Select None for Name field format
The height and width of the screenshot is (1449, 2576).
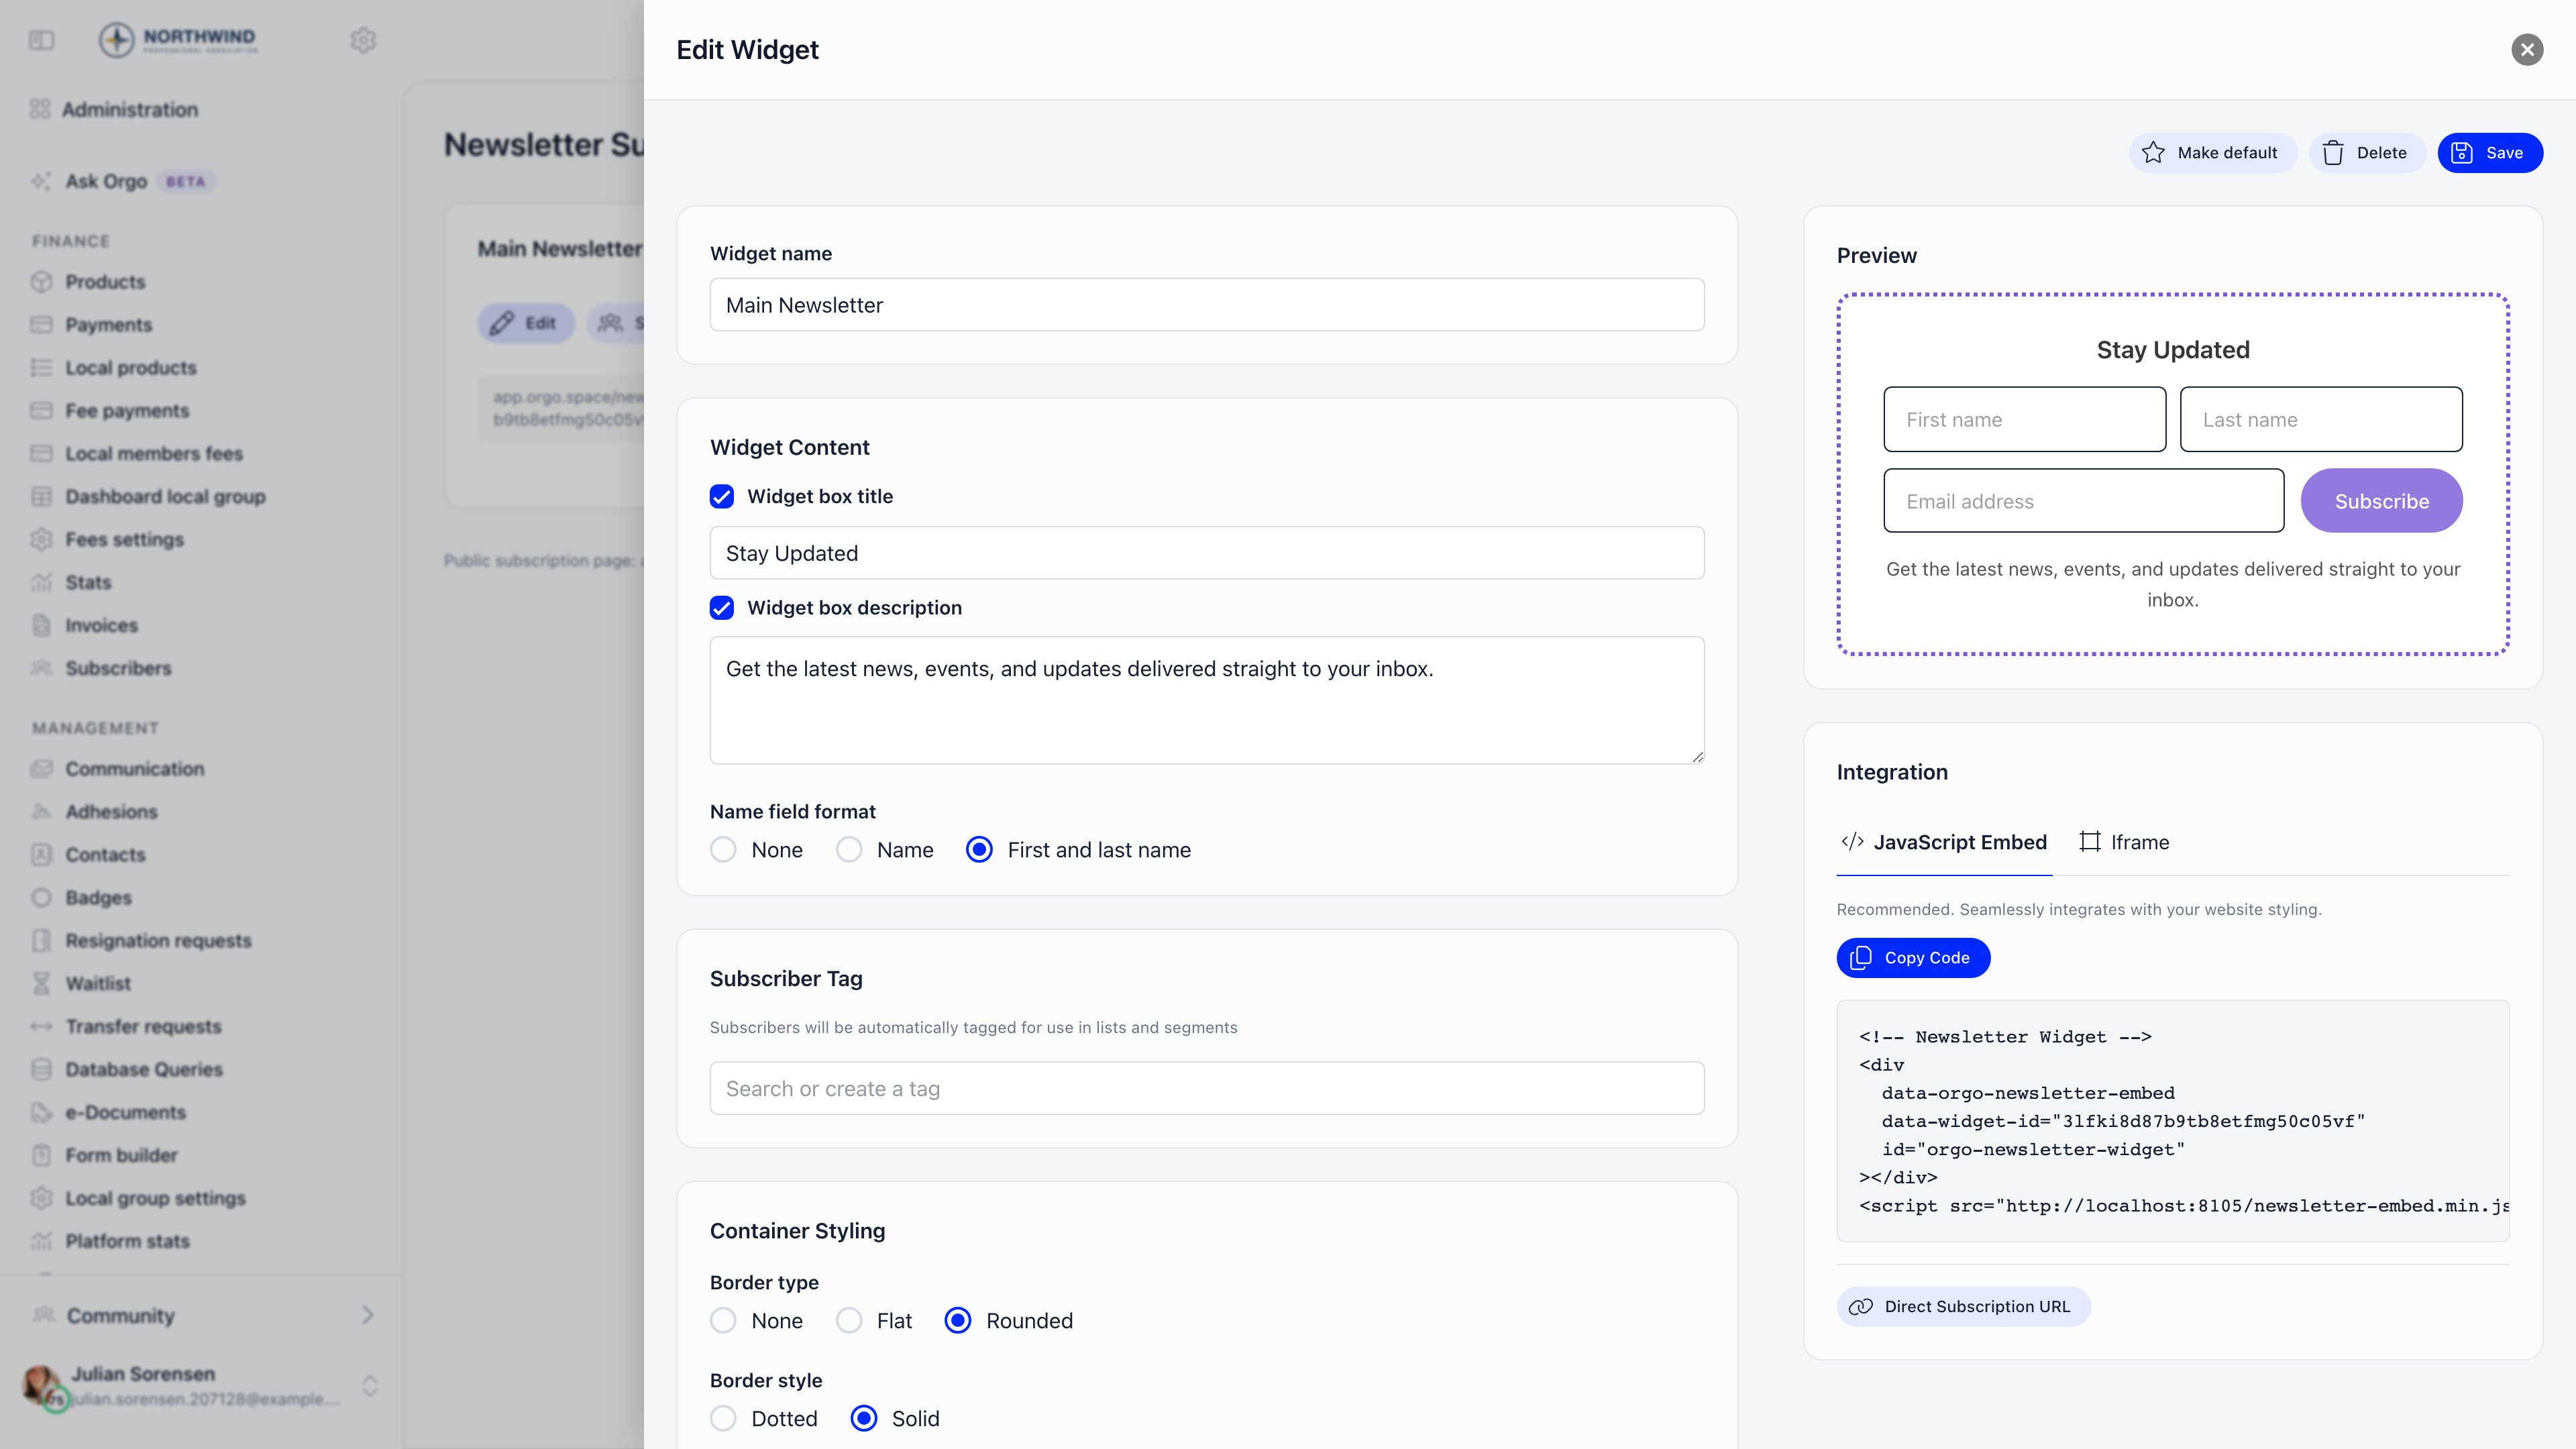pos(723,850)
